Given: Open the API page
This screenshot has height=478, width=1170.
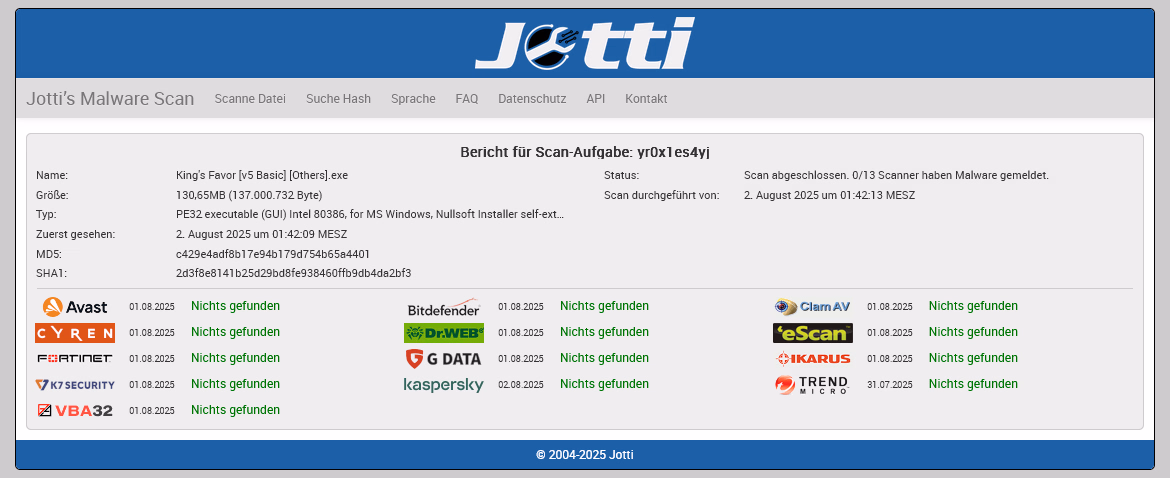Looking at the screenshot, I should tap(595, 98).
